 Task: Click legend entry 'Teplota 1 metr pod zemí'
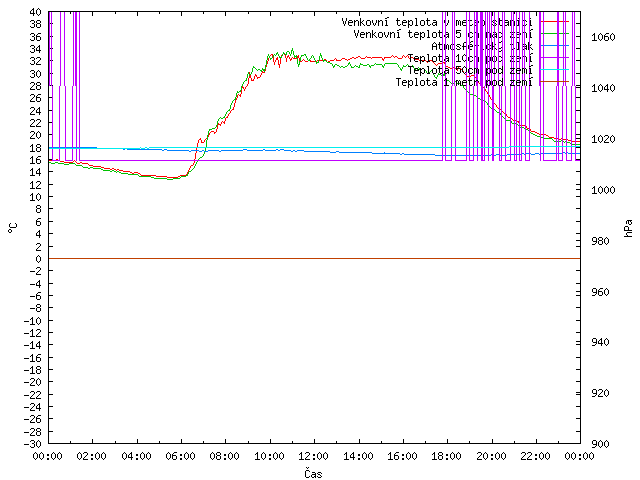tap(464, 82)
